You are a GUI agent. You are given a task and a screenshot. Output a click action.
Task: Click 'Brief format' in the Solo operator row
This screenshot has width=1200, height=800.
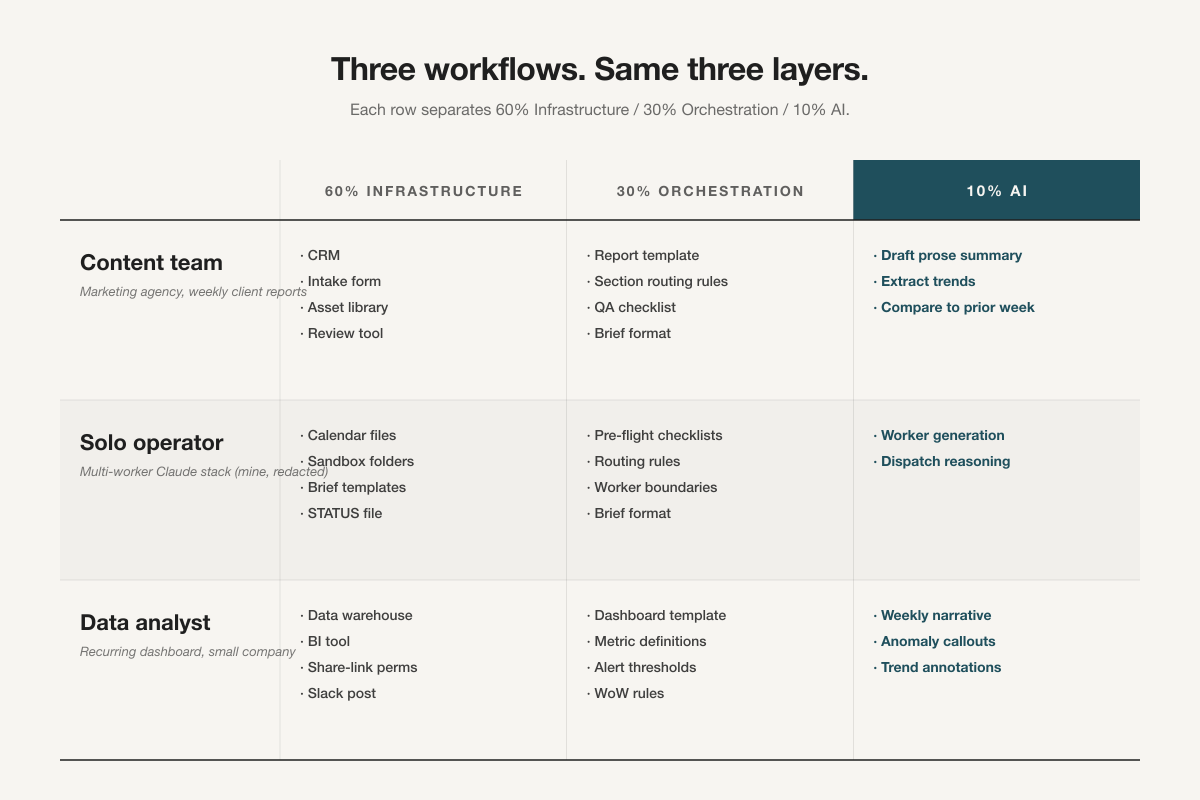pos(629,513)
